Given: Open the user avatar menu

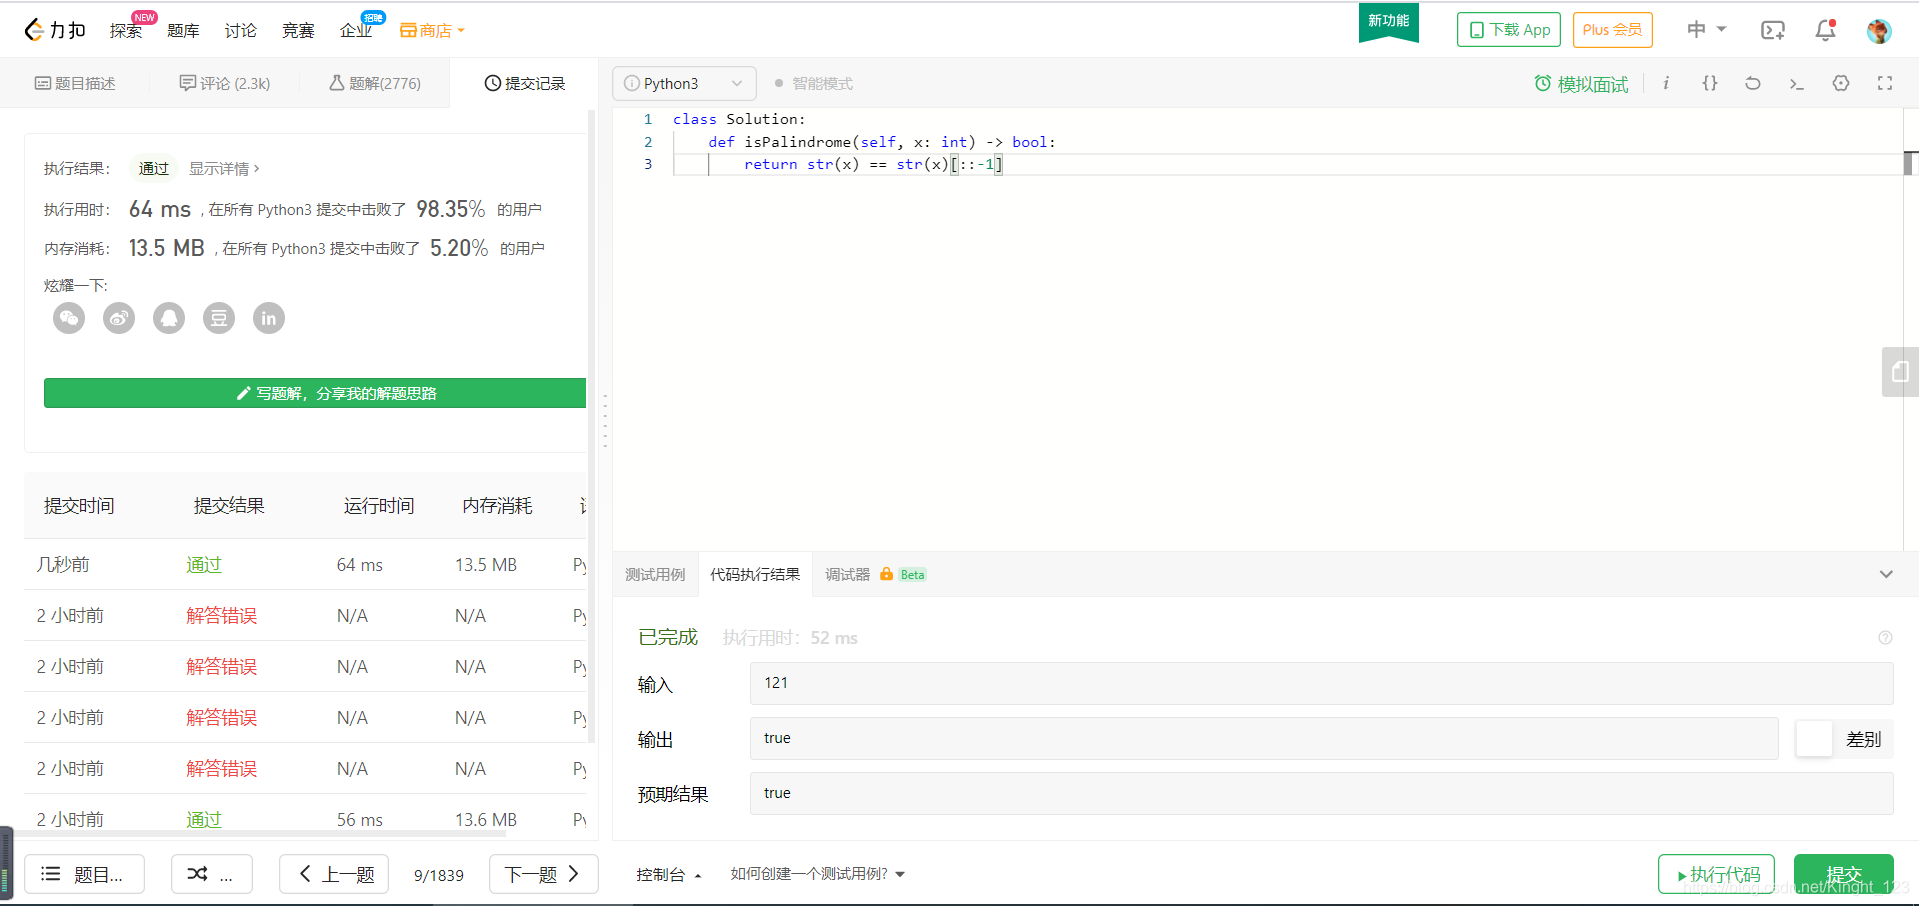Looking at the screenshot, I should [1879, 31].
